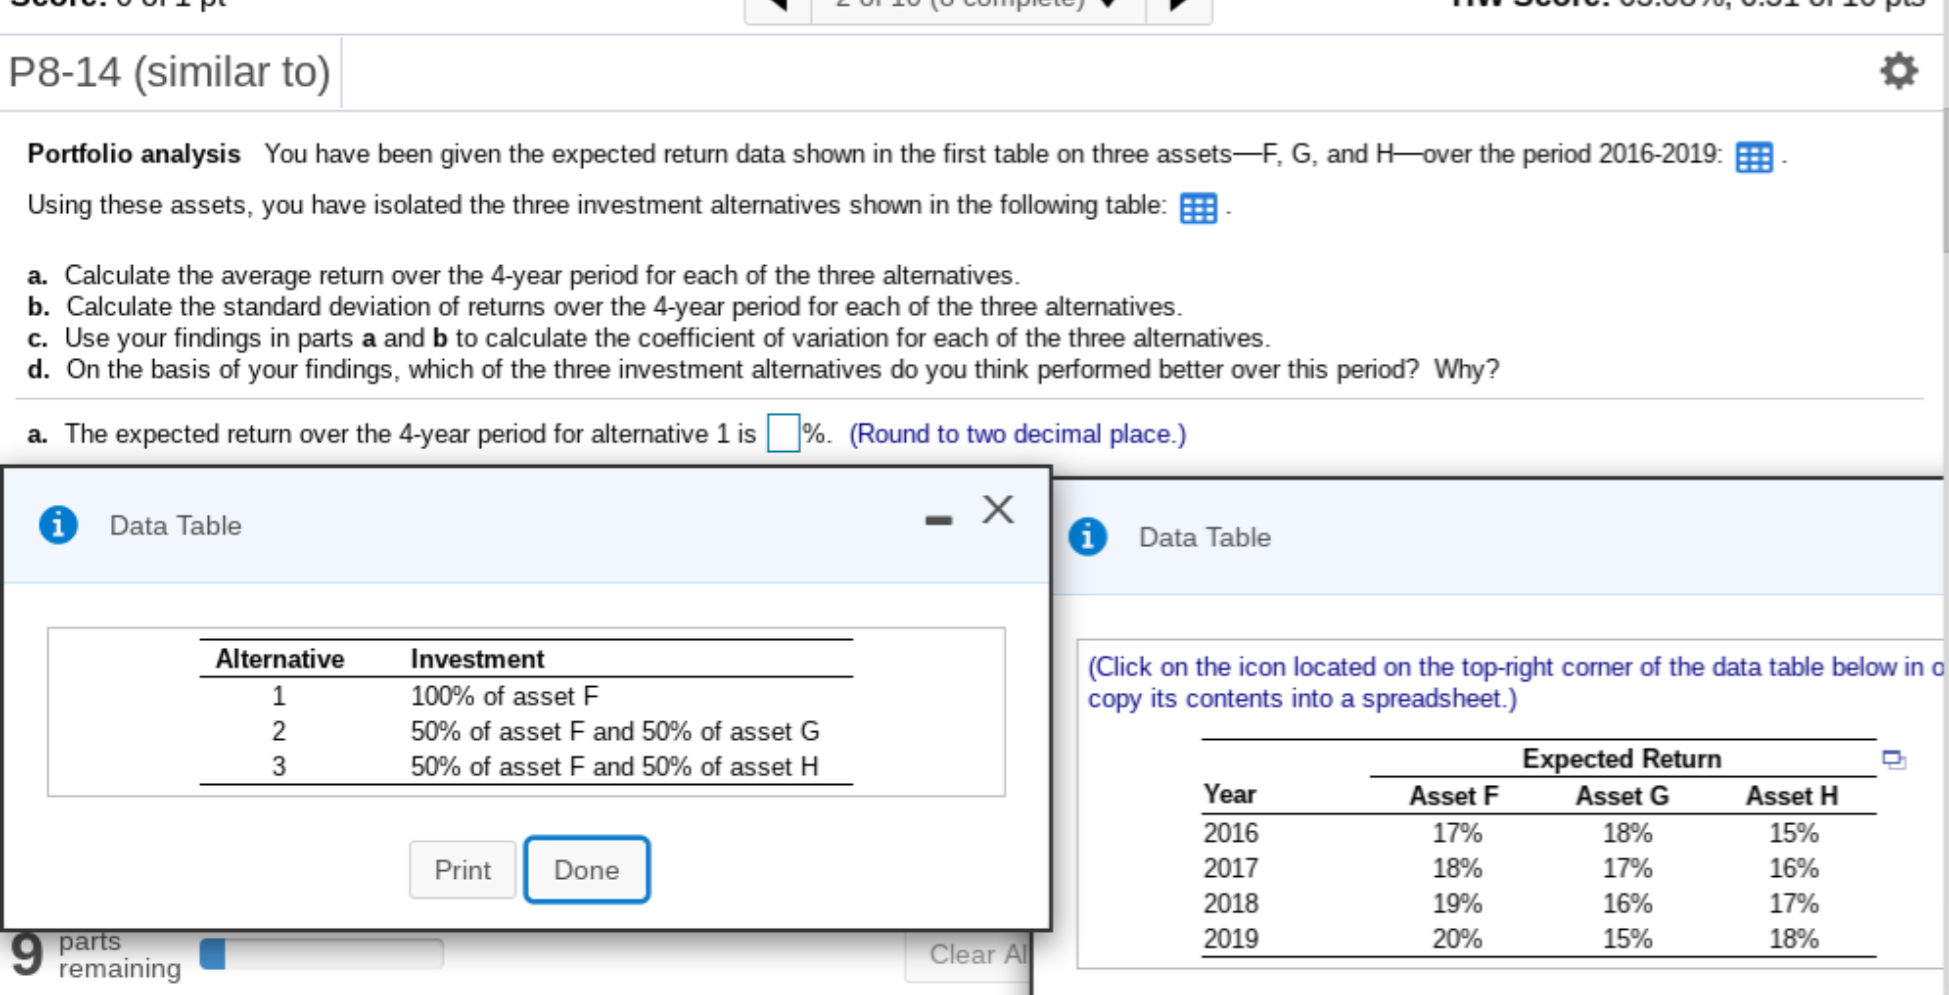The width and height of the screenshot is (1949, 995).
Task: Open the question settings gear icon
Action: pyautogui.click(x=1898, y=71)
